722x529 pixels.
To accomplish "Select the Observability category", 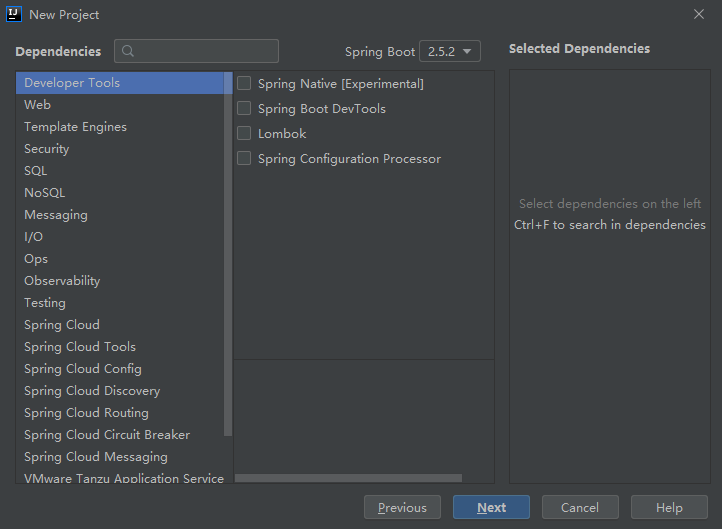I will 120,281.
